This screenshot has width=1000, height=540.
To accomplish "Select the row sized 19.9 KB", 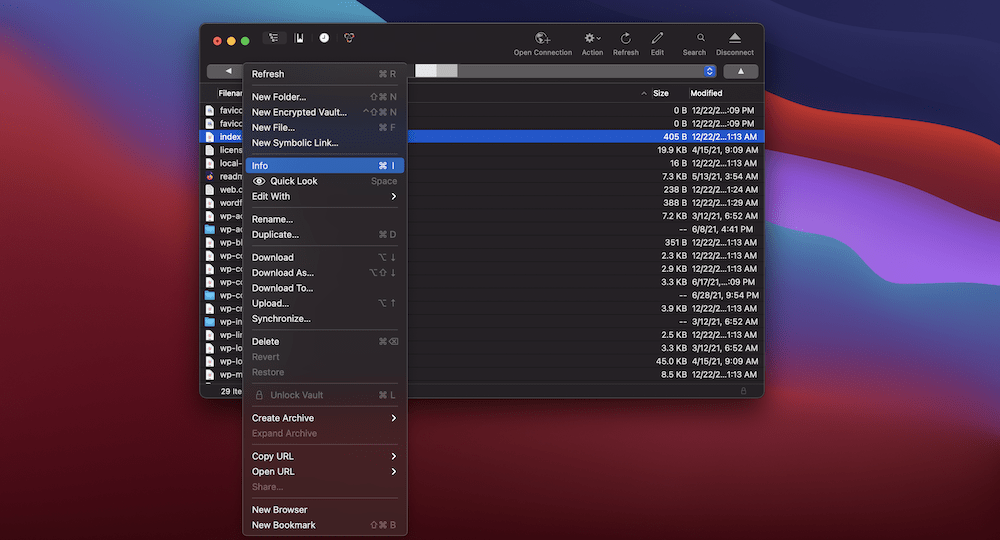I will [x=482, y=150].
